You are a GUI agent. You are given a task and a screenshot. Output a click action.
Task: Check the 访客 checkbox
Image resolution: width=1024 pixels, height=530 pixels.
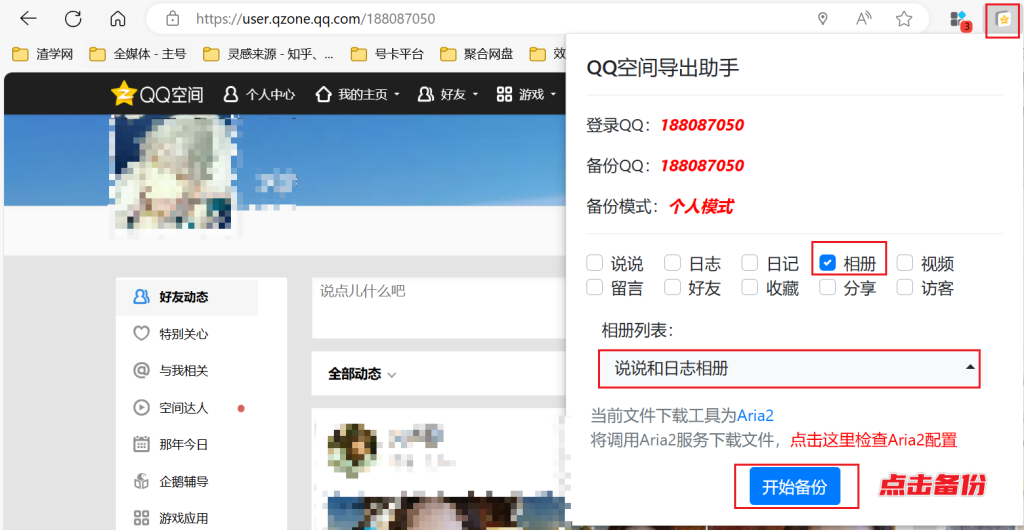point(904,287)
